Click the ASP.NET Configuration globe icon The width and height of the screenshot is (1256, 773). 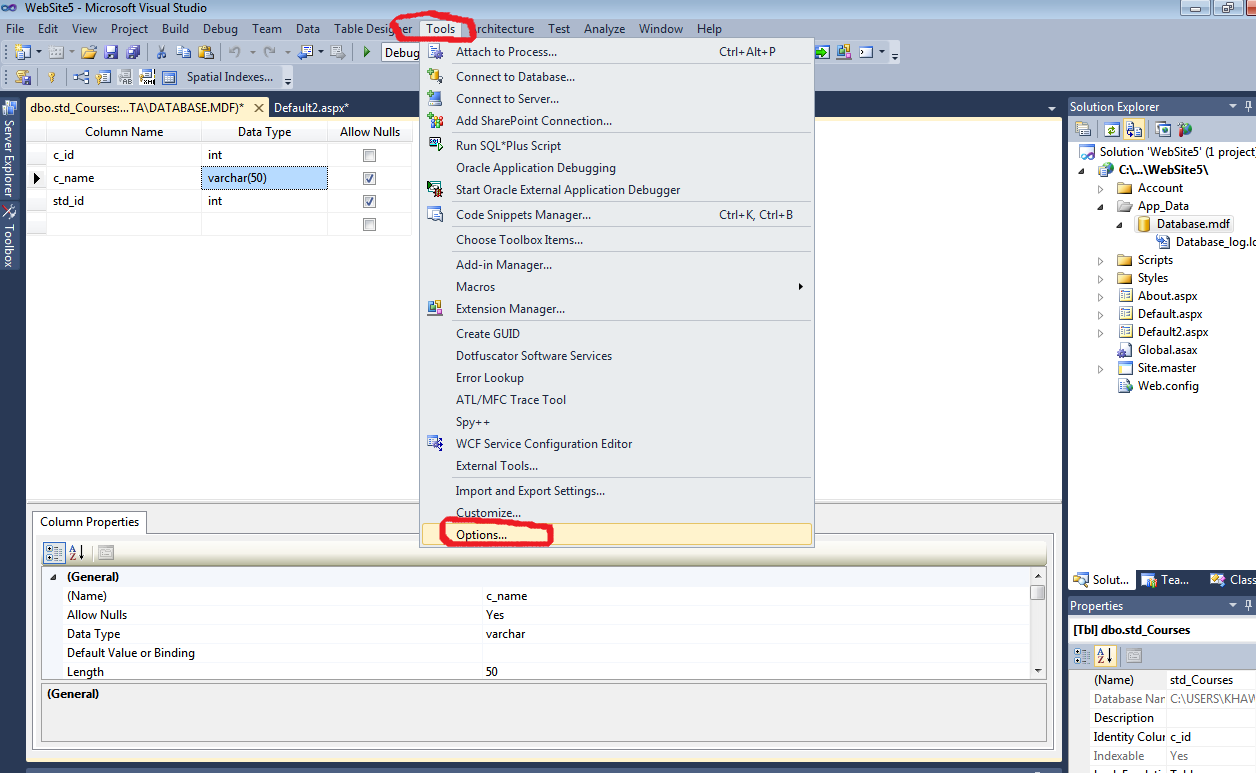(x=1185, y=128)
